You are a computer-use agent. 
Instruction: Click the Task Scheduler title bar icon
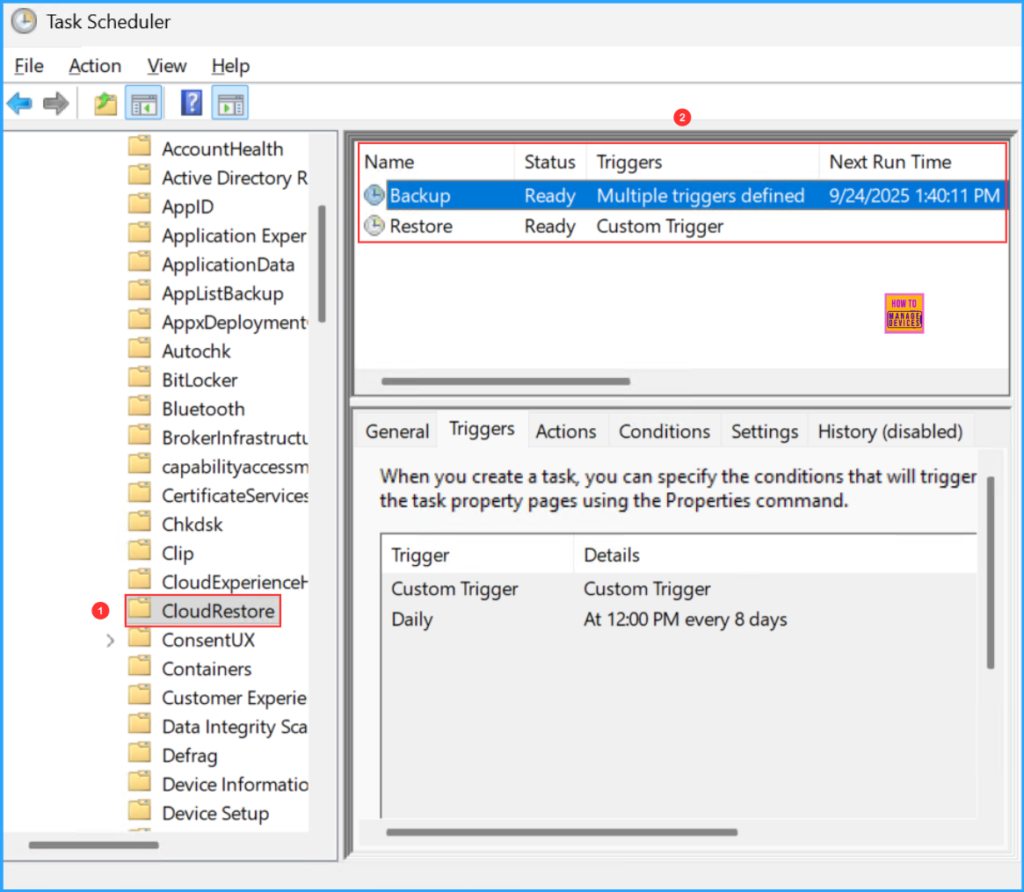coord(24,22)
